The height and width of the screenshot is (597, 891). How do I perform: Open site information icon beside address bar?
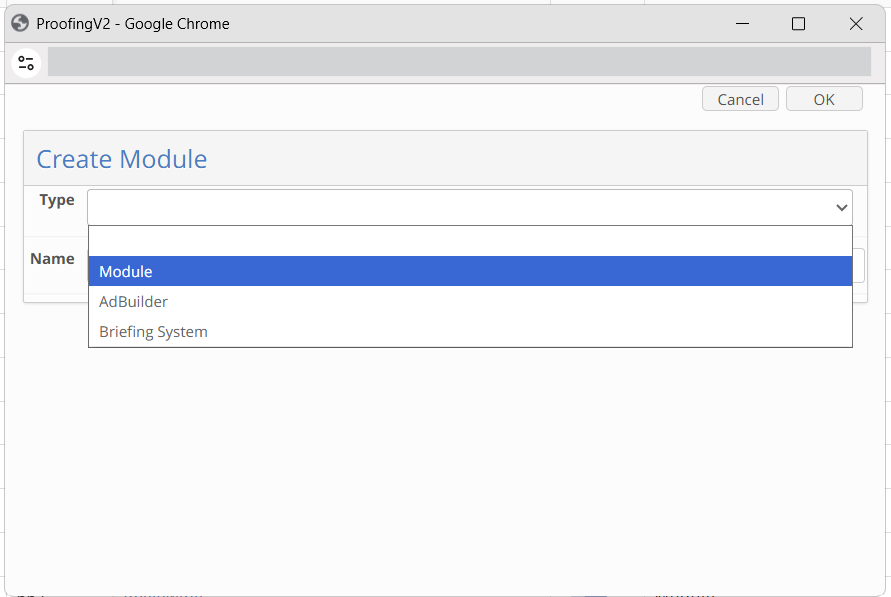click(26, 62)
